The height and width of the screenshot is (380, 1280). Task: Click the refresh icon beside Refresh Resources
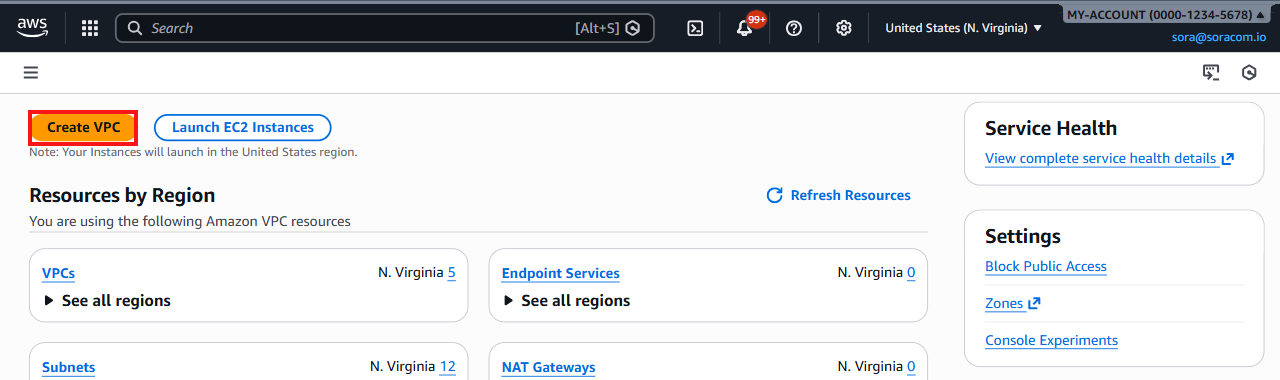(774, 195)
